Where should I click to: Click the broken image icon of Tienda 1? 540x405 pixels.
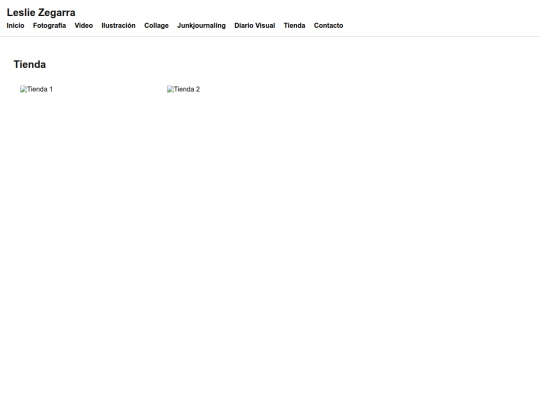(x=23, y=89)
